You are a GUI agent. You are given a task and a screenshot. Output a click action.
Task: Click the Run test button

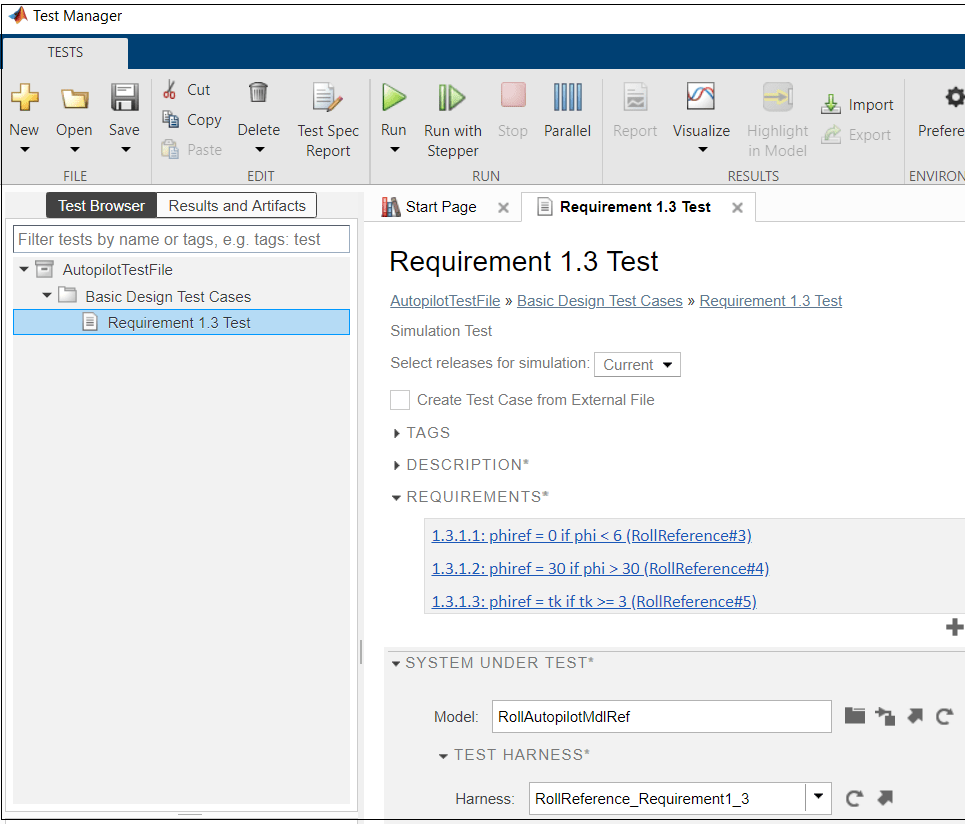(x=394, y=98)
